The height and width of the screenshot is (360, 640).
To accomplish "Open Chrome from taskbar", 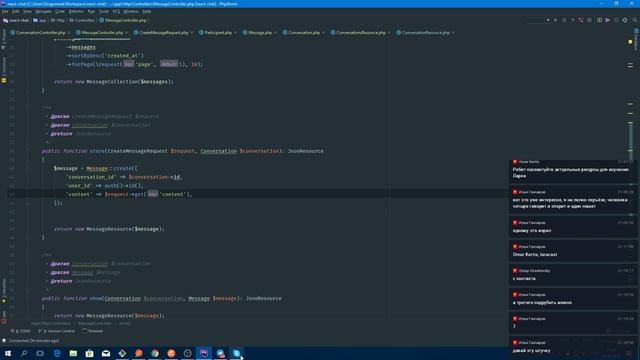I will 155,353.
